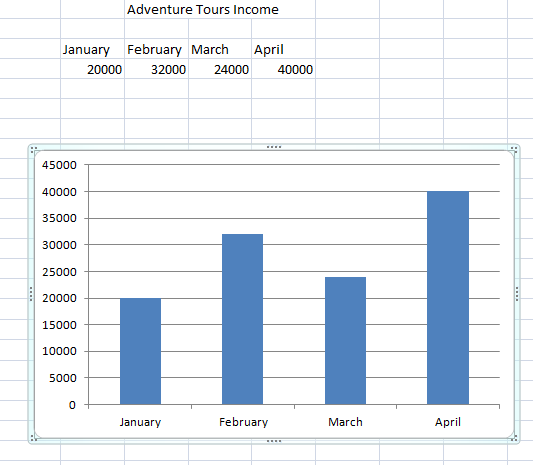533x465 pixels.
Task: Select the March bar in the chart
Action: point(345,341)
